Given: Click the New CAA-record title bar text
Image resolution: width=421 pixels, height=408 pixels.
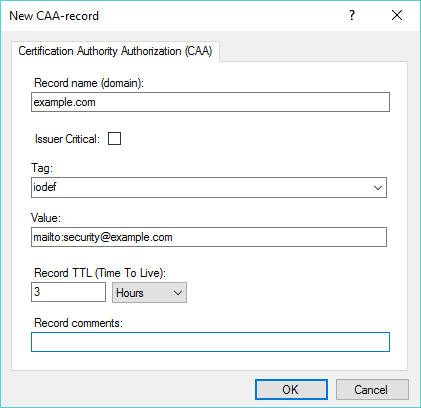Looking at the screenshot, I should click(x=54, y=16).
